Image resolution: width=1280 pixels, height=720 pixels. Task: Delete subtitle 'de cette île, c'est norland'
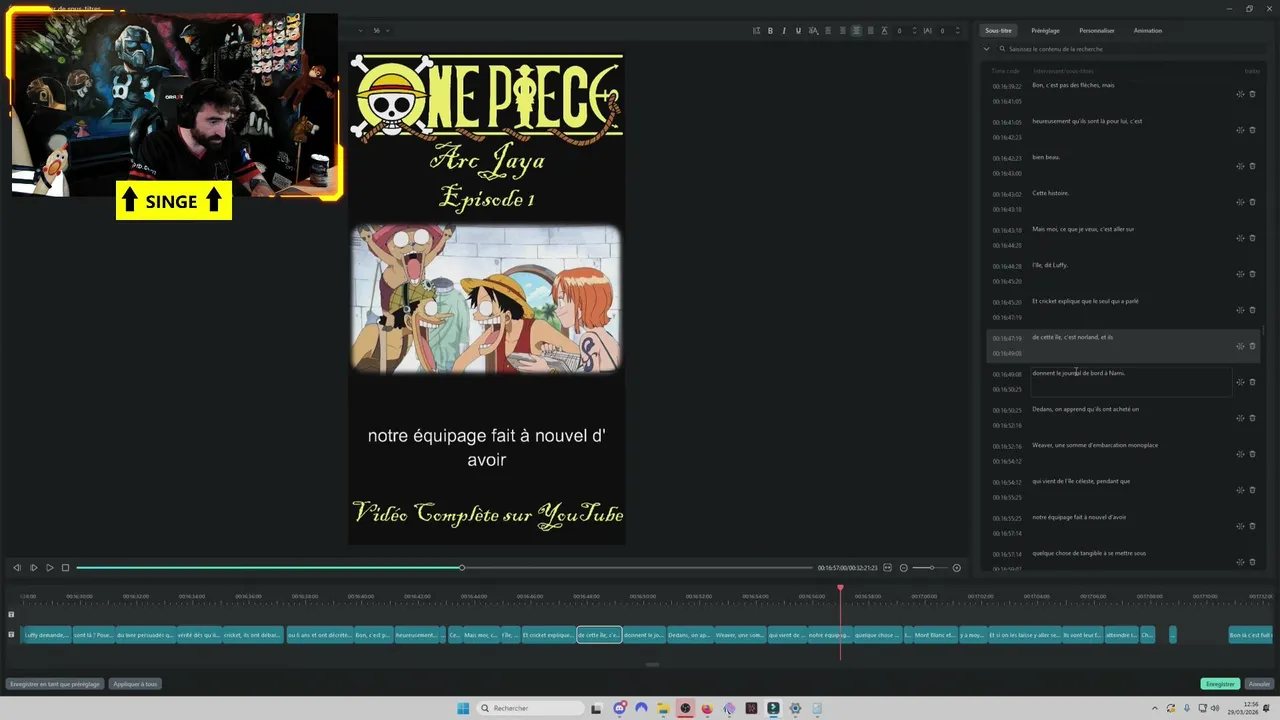1252,346
